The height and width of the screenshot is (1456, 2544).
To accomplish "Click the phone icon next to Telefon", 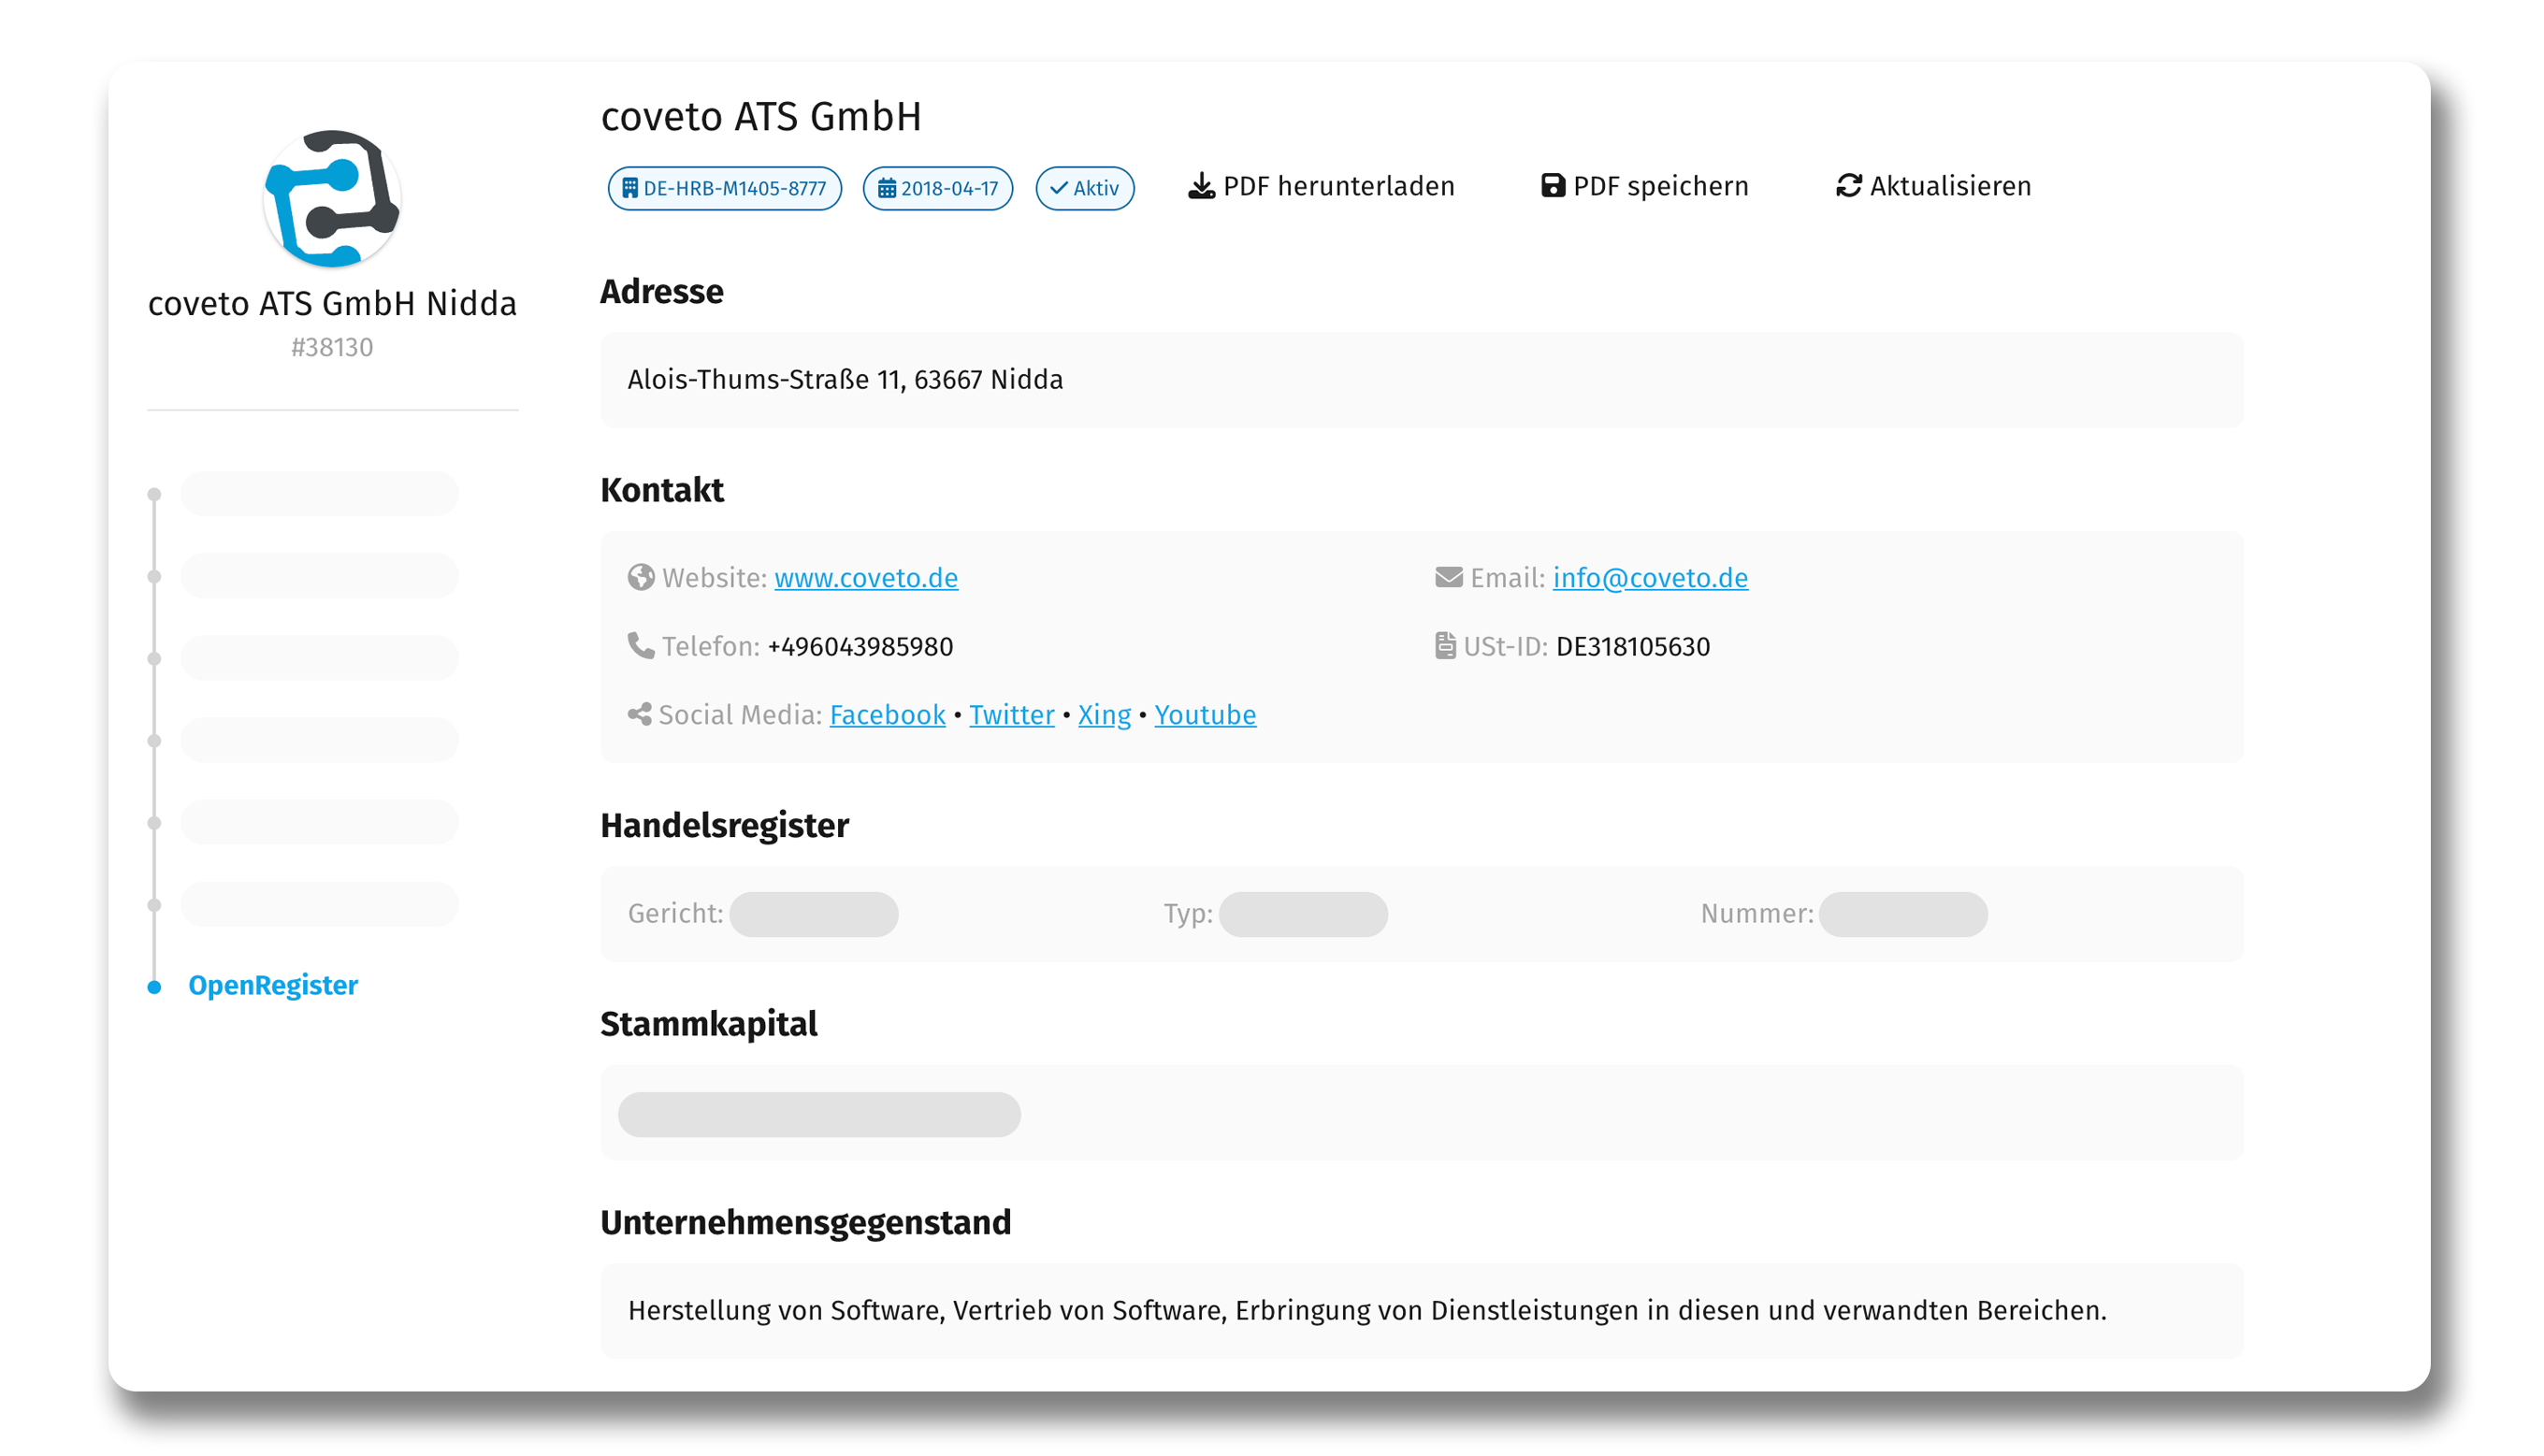I will pos(640,646).
